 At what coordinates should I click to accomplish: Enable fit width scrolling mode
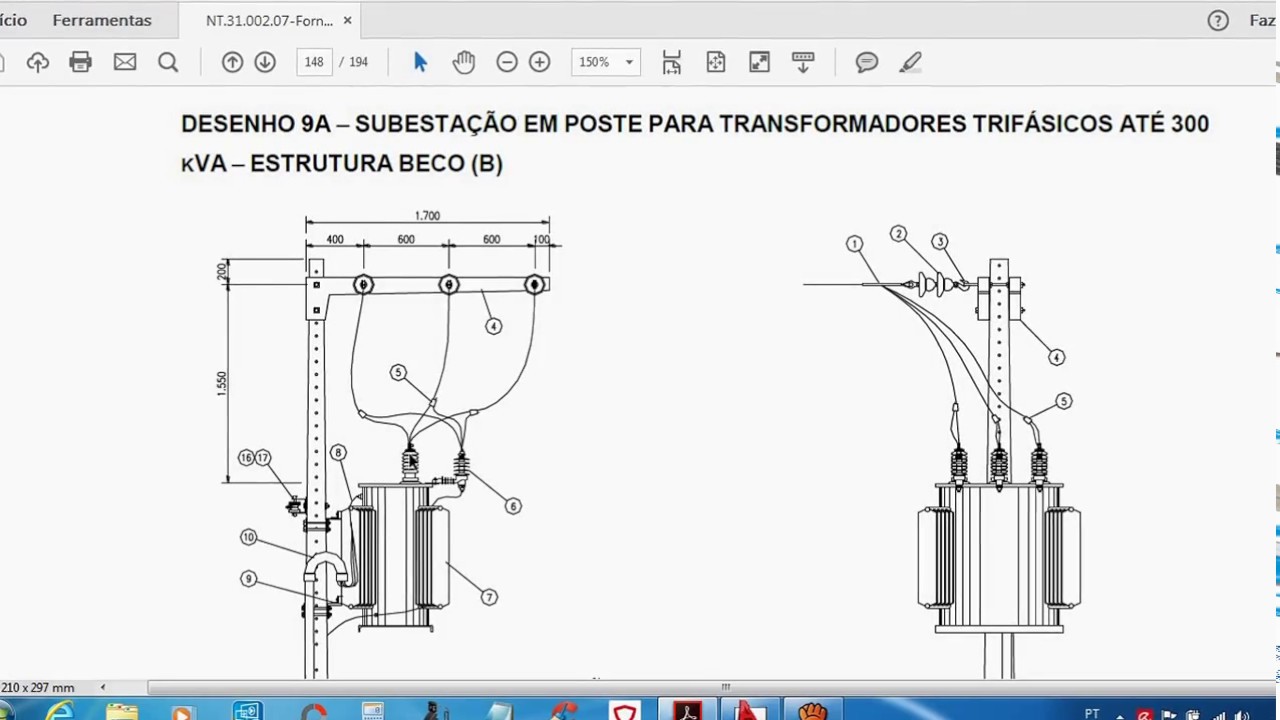[672, 62]
